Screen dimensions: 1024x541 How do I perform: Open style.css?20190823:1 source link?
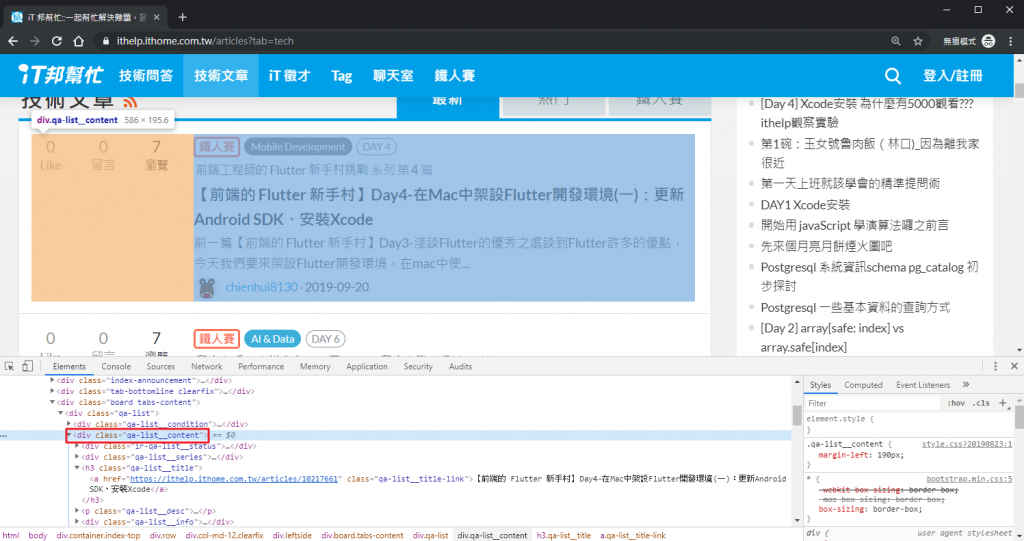click(x=967, y=444)
